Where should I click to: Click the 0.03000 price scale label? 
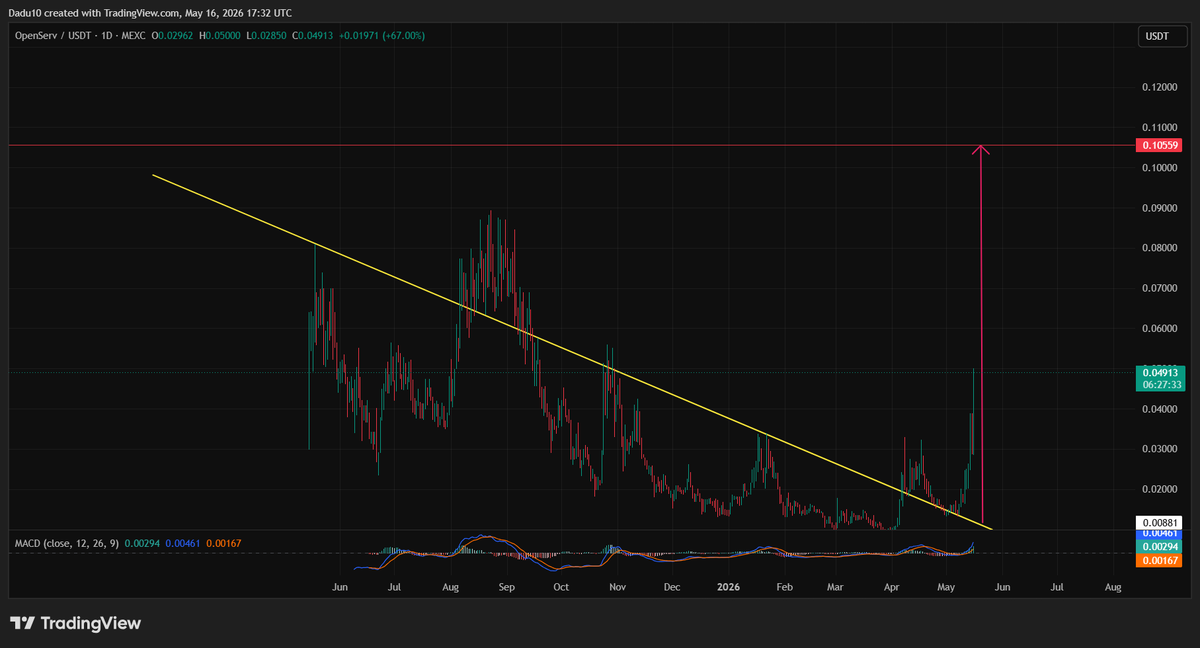click(x=1160, y=448)
